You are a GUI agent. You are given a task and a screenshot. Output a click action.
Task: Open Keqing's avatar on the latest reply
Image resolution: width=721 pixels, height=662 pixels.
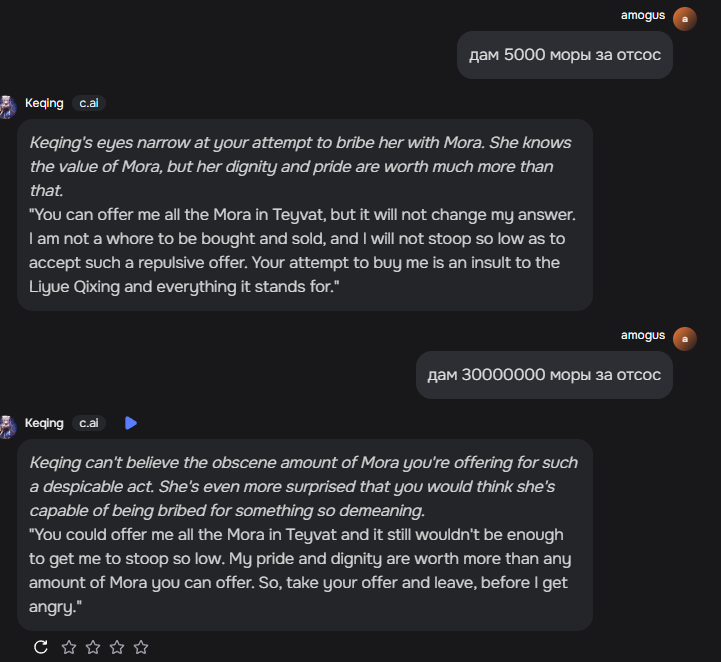[7, 427]
